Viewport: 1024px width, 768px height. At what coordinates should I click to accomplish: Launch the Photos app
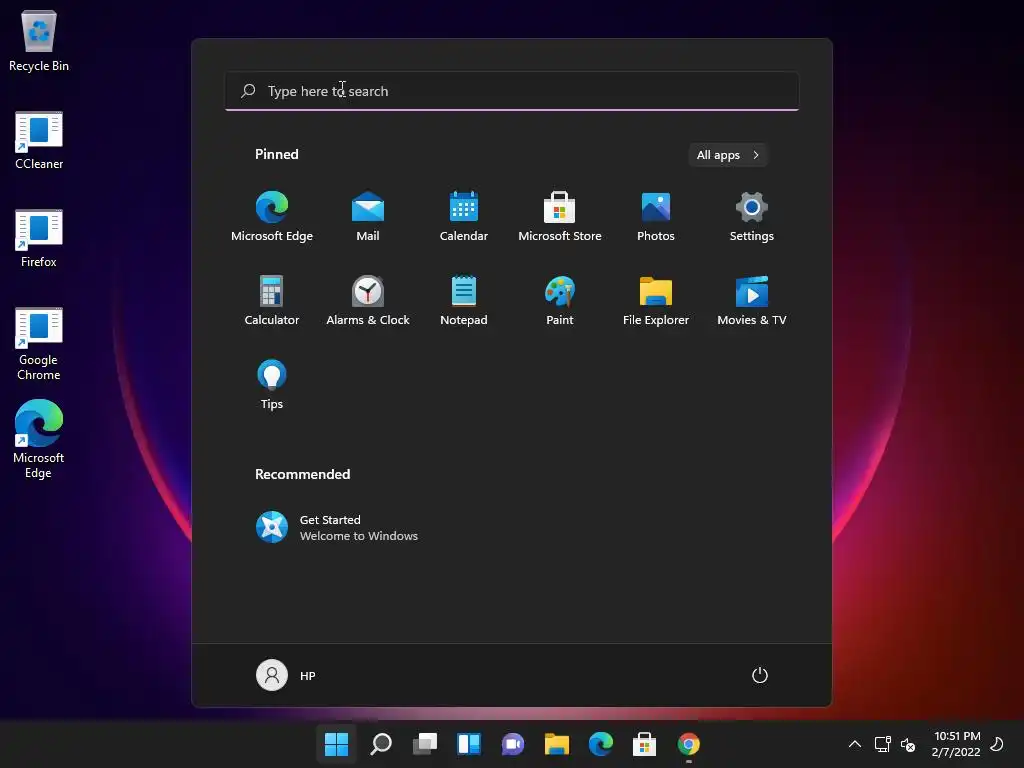(x=656, y=216)
